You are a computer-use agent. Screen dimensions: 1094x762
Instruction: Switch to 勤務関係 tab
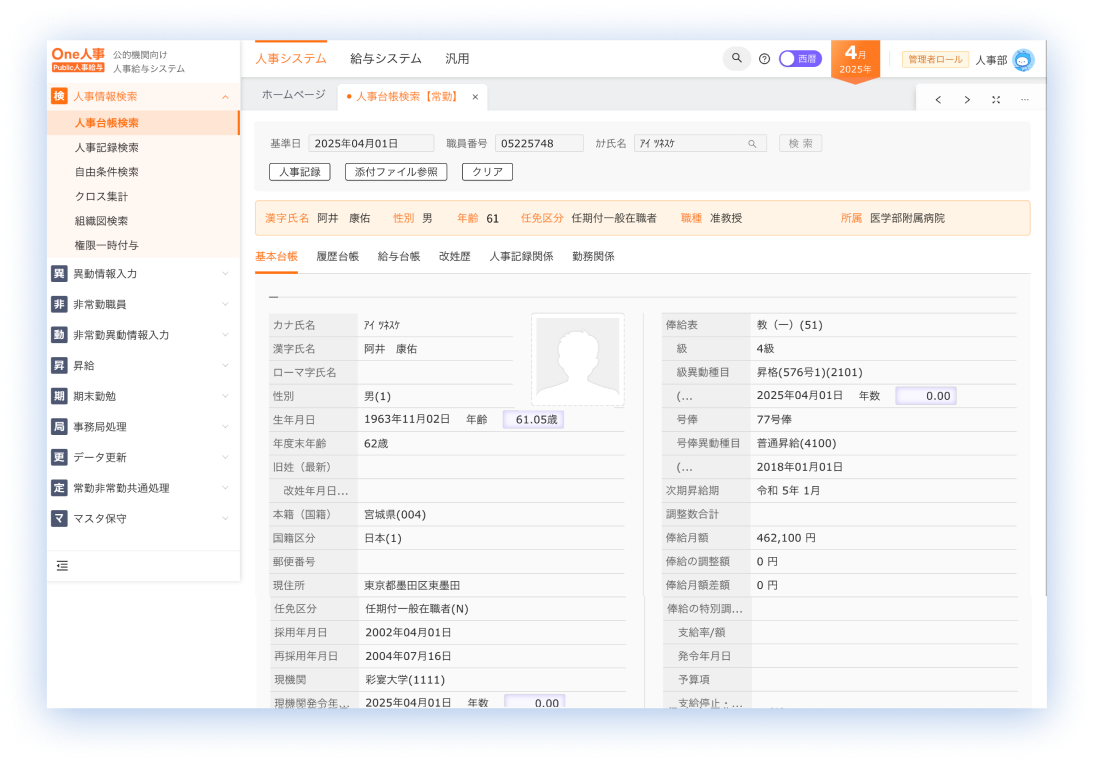pyautogui.click(x=593, y=257)
